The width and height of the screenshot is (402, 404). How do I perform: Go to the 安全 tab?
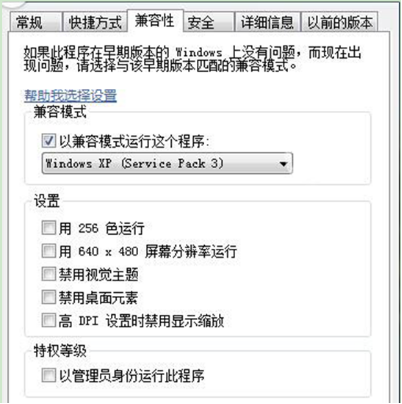(x=208, y=22)
